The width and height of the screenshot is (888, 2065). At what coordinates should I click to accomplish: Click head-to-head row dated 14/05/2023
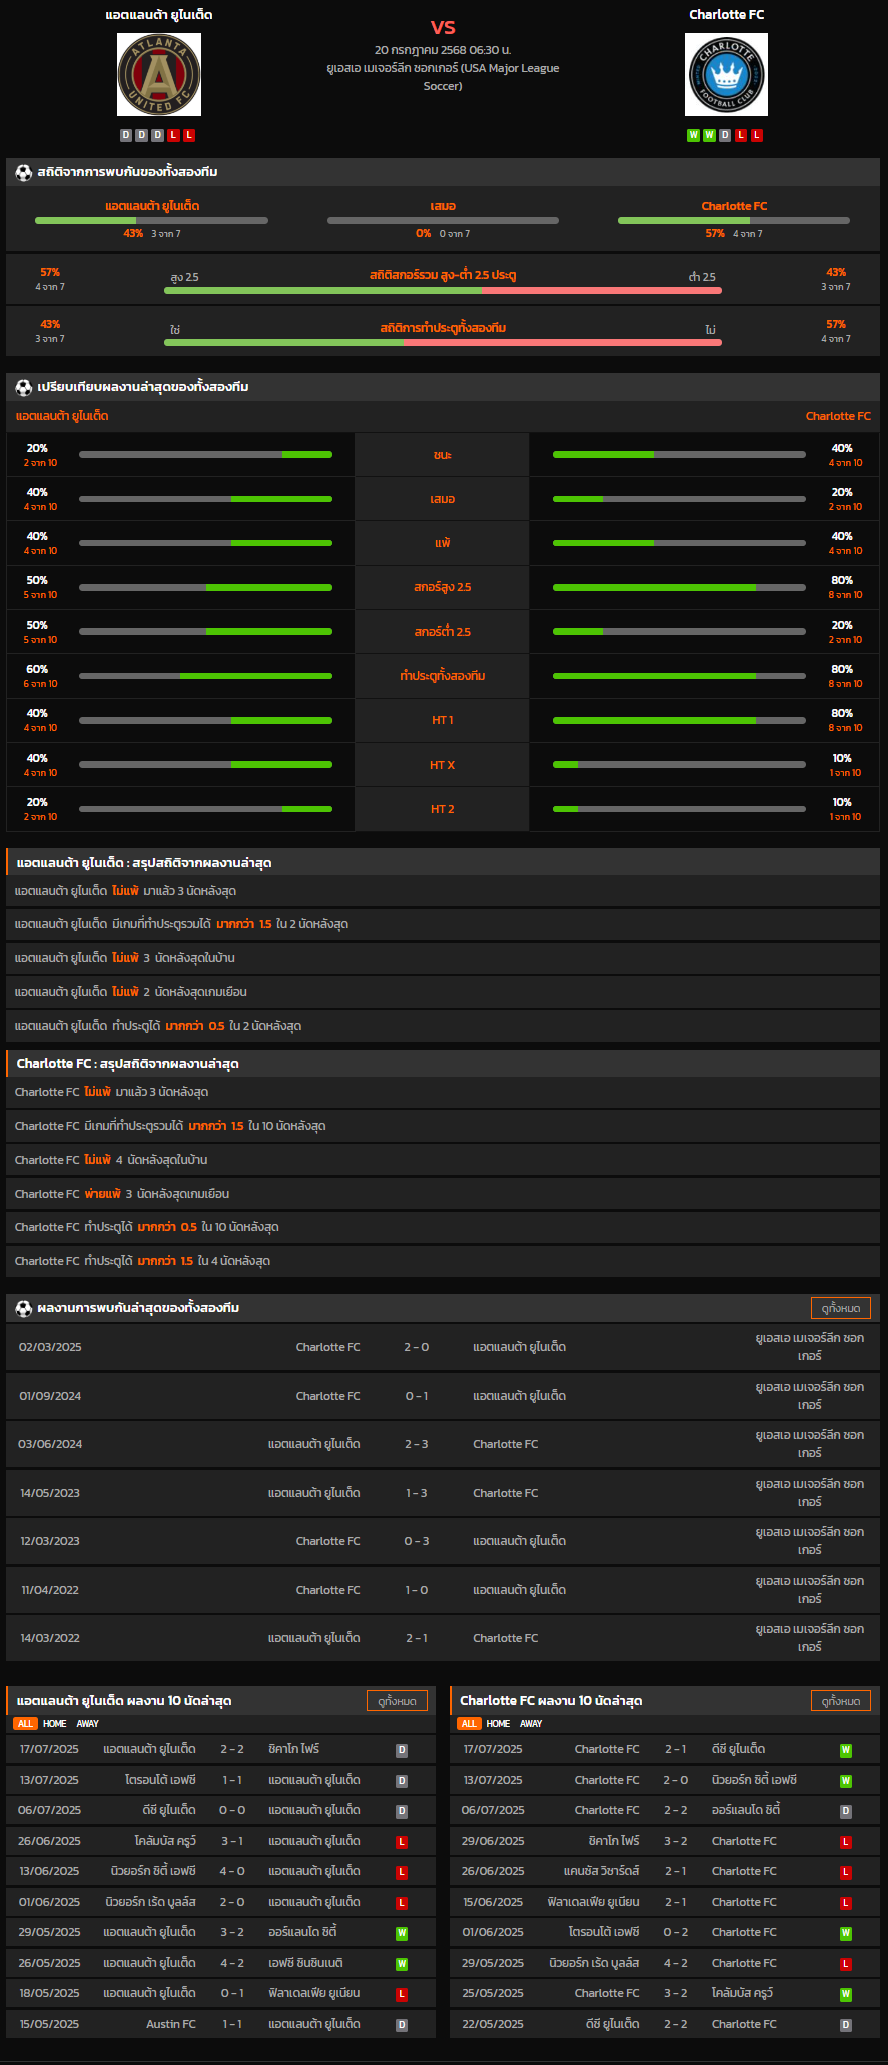(443, 1493)
